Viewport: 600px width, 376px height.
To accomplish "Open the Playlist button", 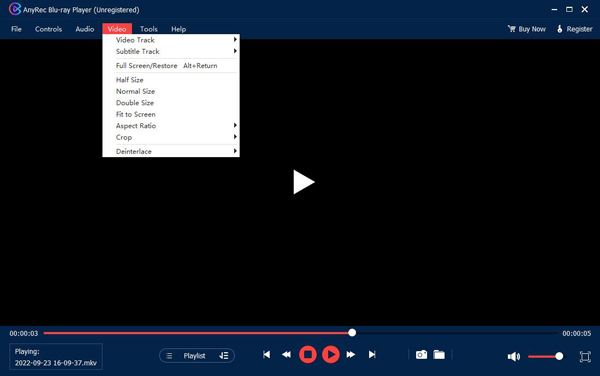I will pos(197,356).
